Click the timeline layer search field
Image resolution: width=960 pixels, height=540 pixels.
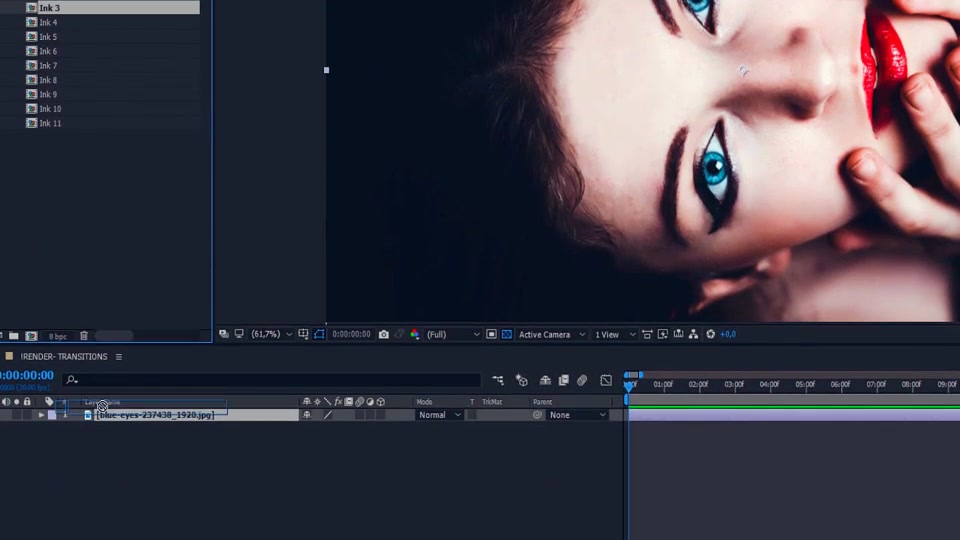click(x=271, y=380)
